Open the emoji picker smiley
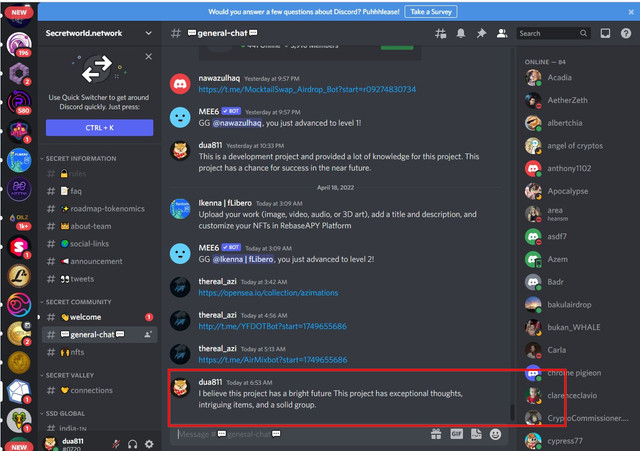The image size is (640, 451). tap(496, 434)
